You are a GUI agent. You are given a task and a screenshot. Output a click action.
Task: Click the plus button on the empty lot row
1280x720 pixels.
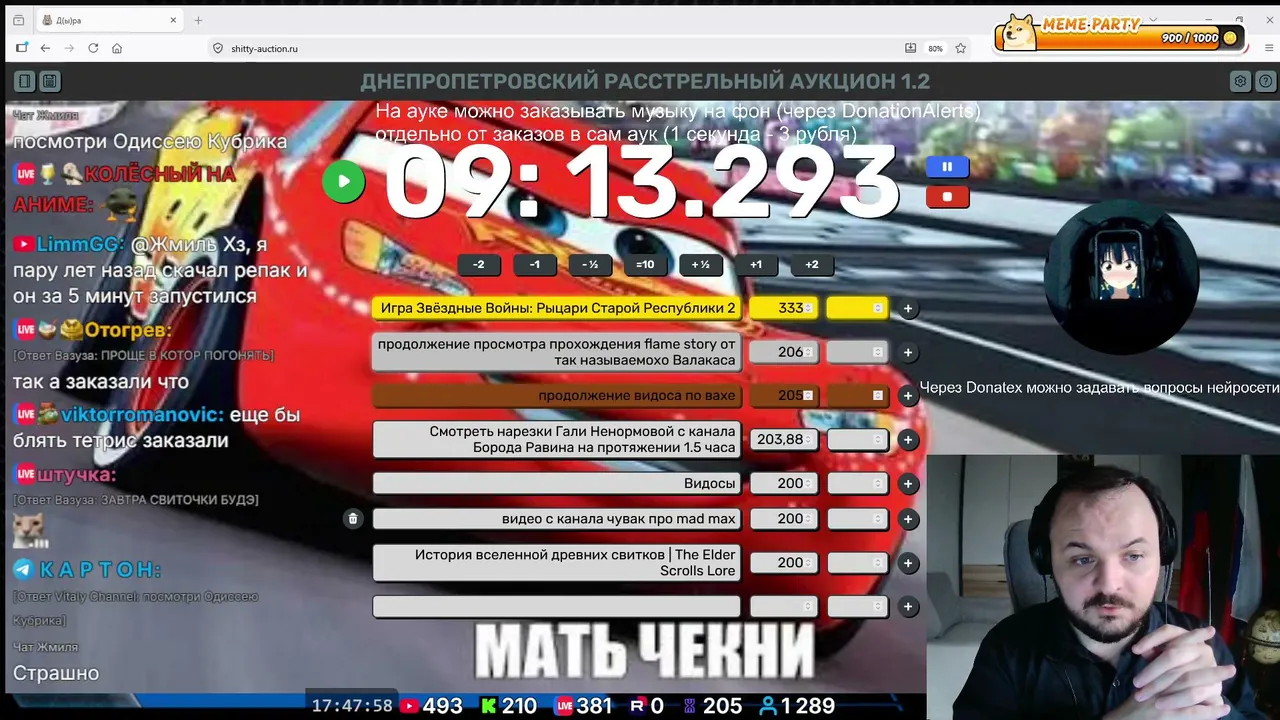pyautogui.click(x=908, y=607)
